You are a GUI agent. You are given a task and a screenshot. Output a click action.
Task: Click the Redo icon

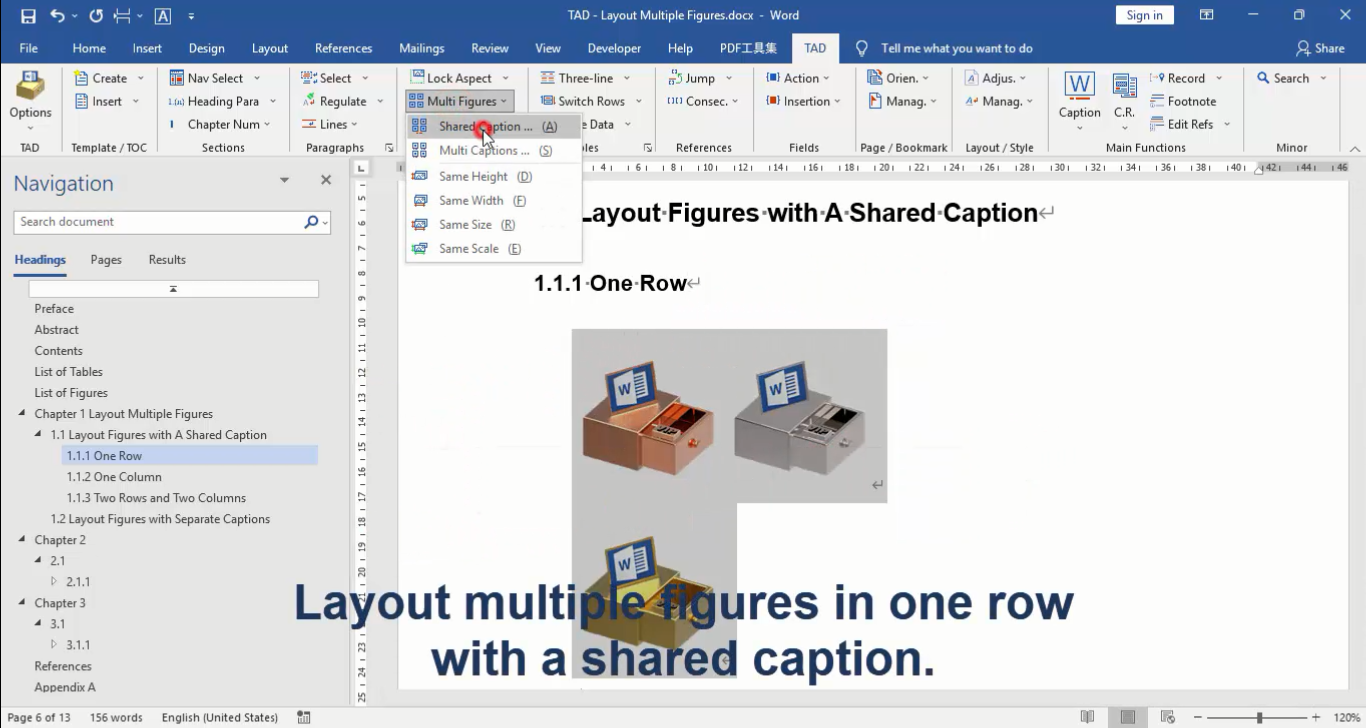click(96, 16)
